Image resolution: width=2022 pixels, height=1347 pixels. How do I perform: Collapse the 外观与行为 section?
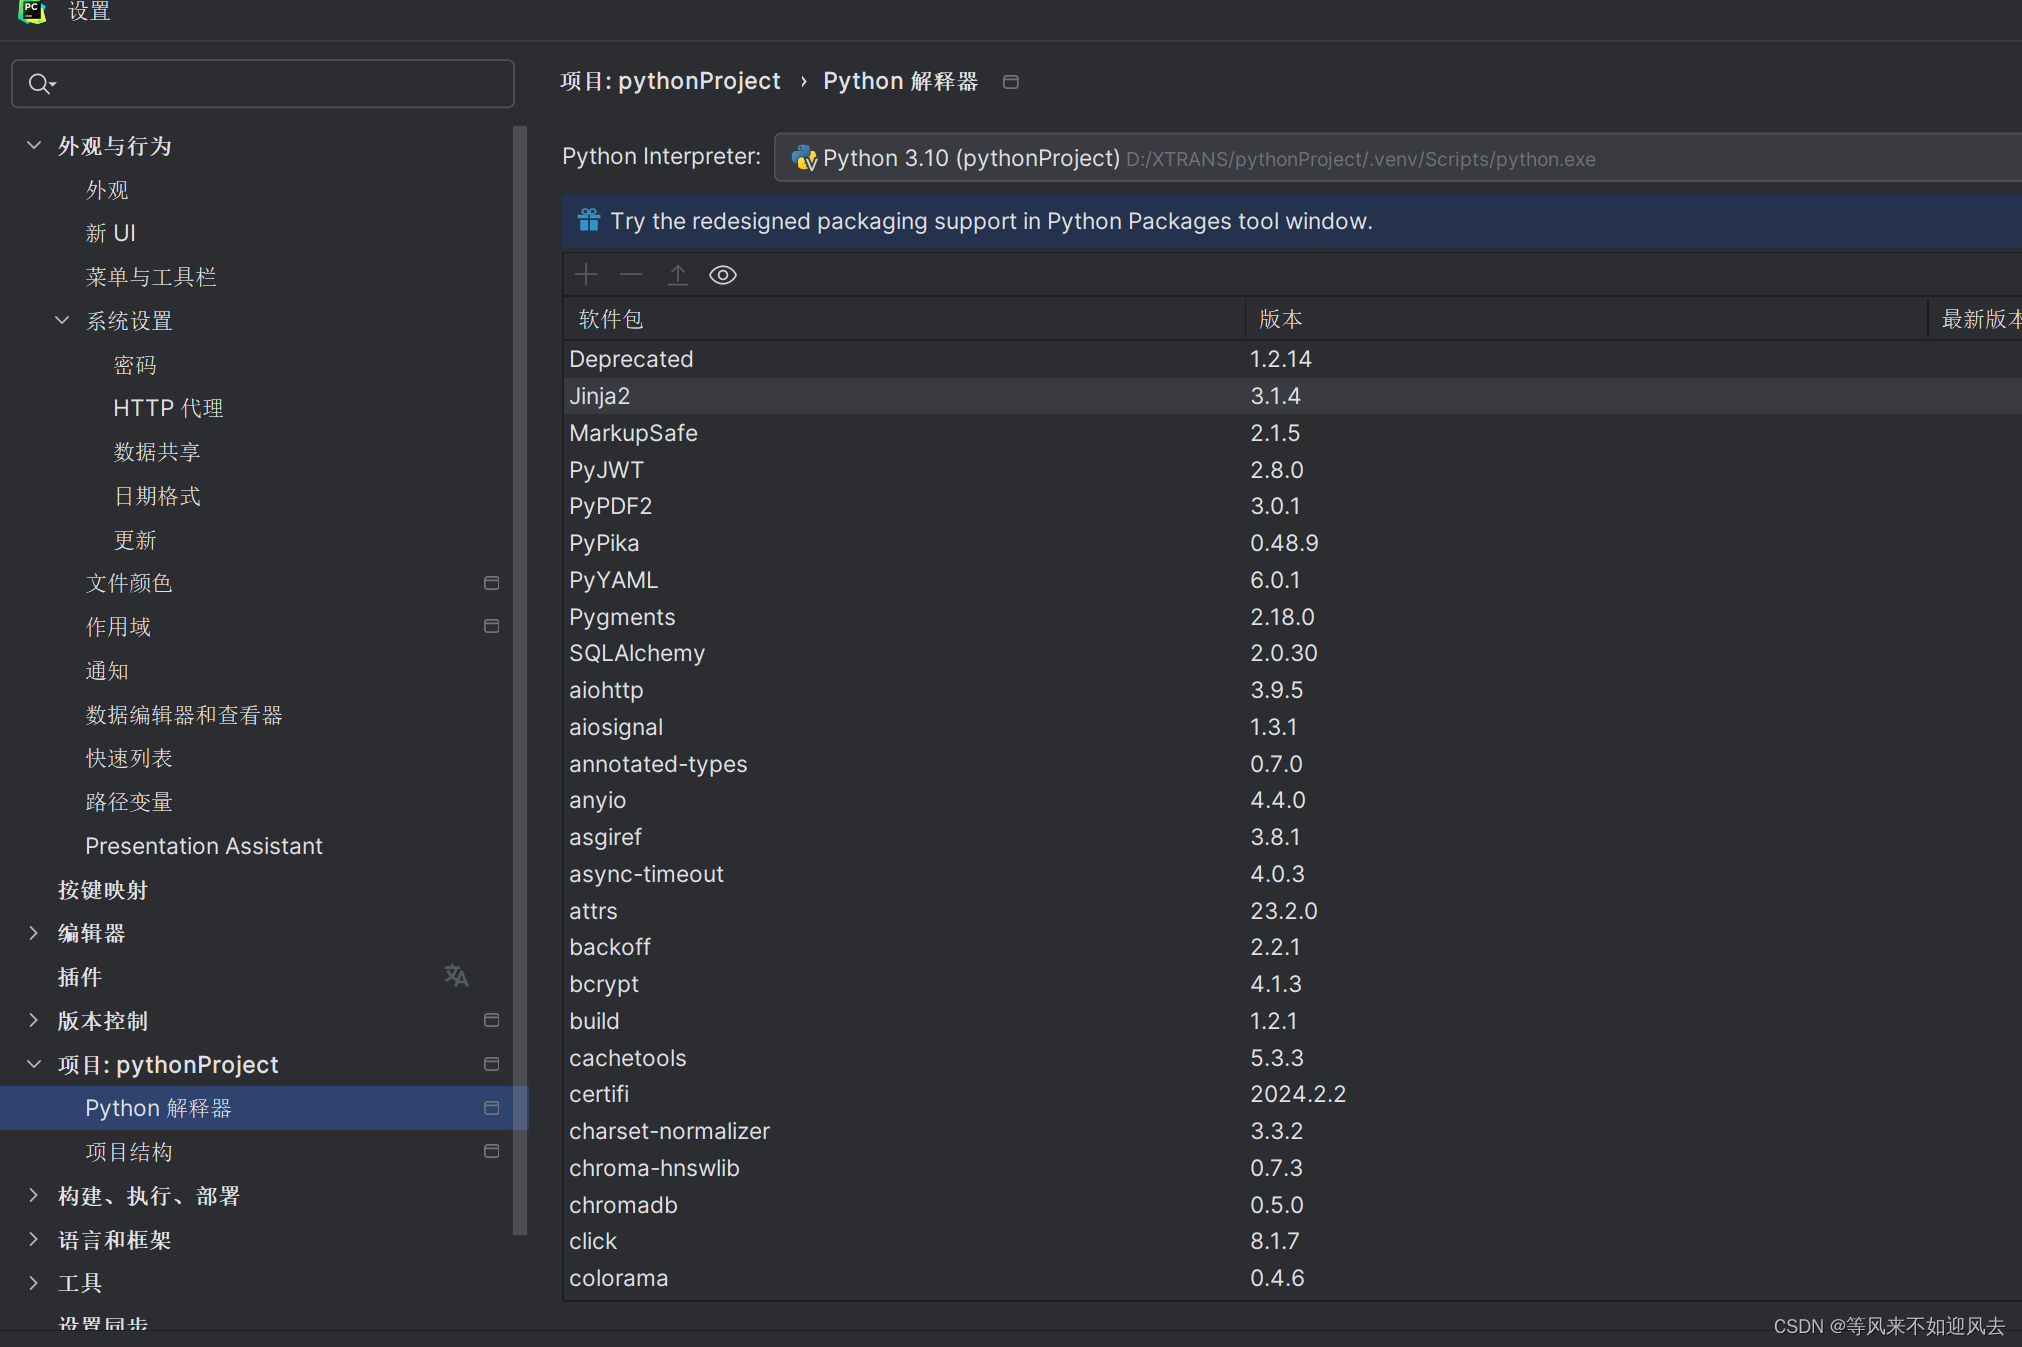(x=34, y=146)
